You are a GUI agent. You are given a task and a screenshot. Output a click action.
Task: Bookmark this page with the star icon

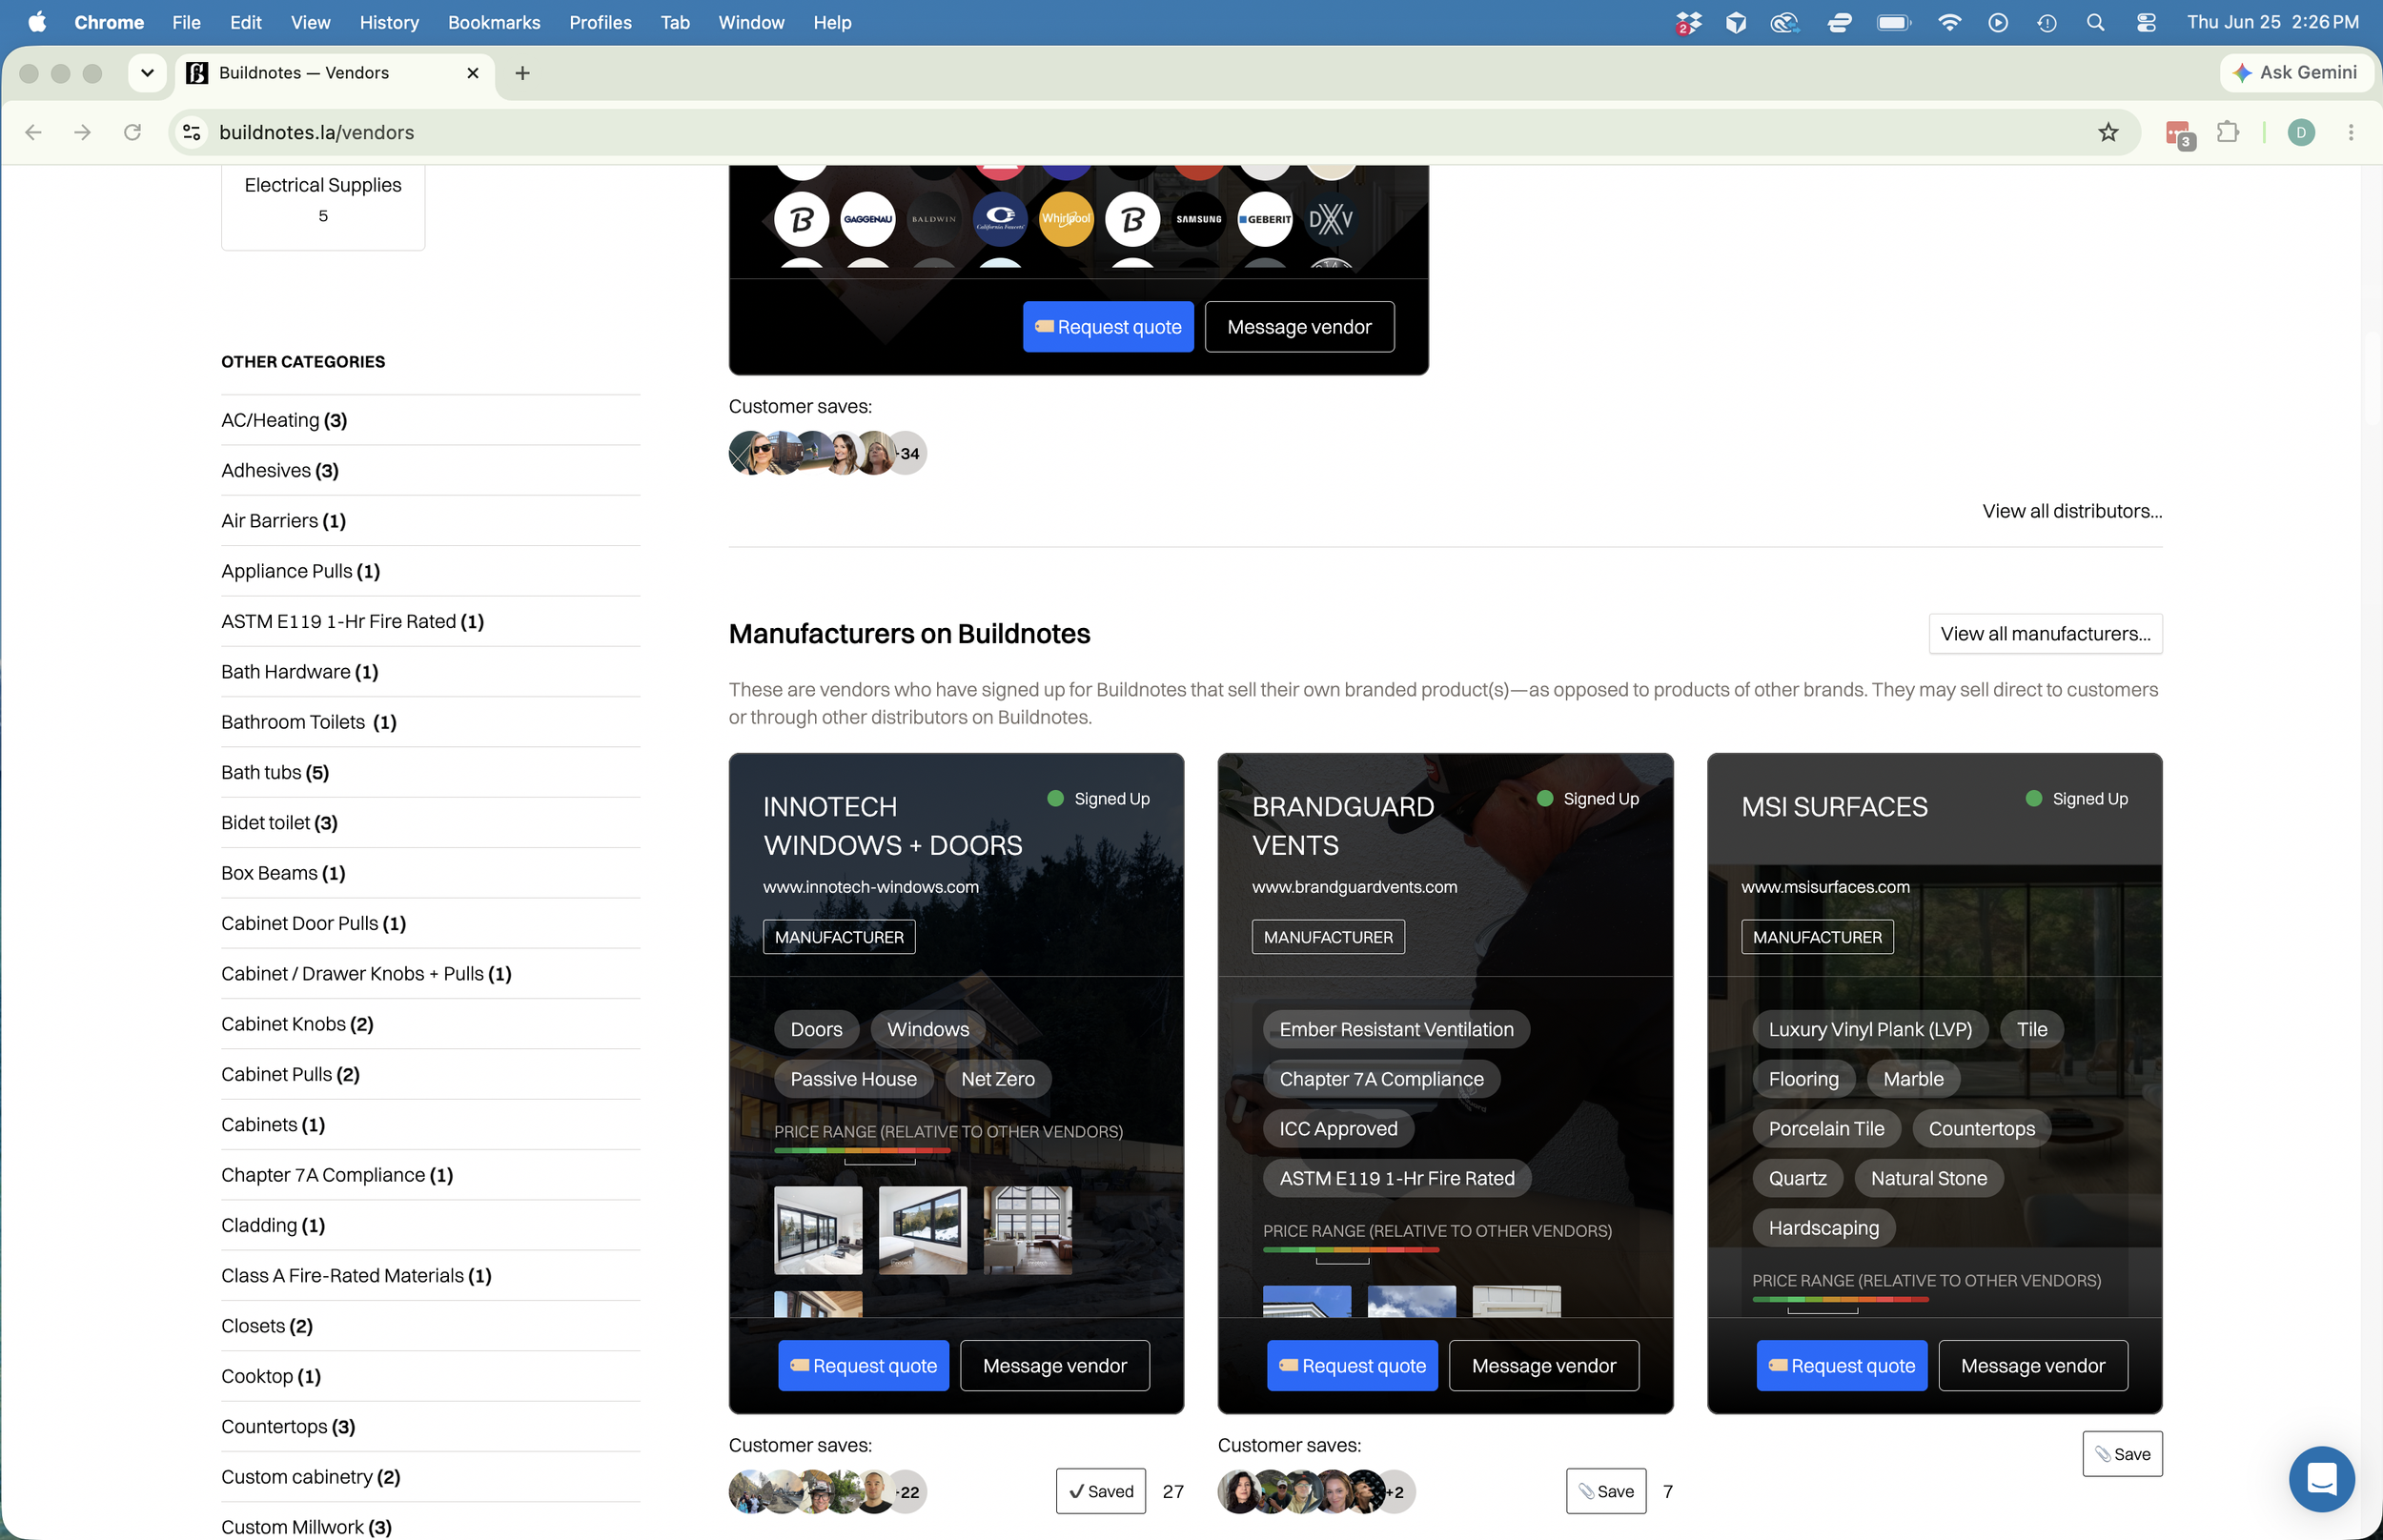pos(2108,132)
